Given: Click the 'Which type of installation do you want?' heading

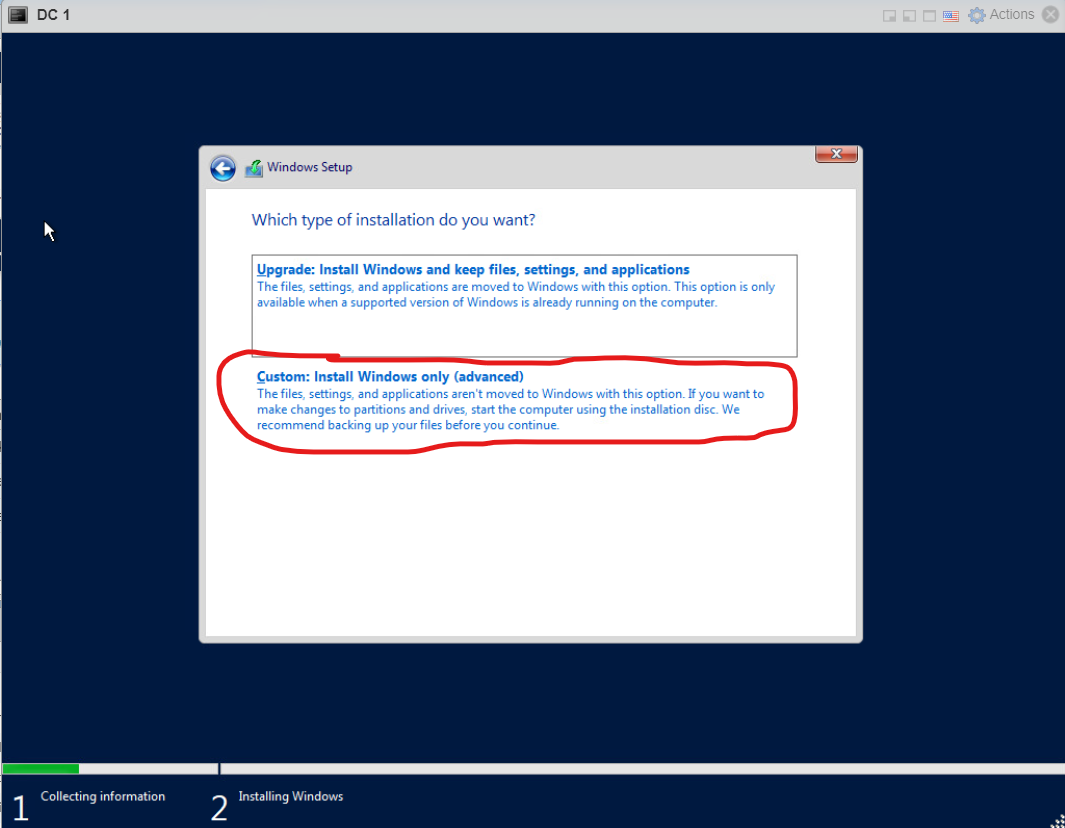Looking at the screenshot, I should click(x=393, y=220).
